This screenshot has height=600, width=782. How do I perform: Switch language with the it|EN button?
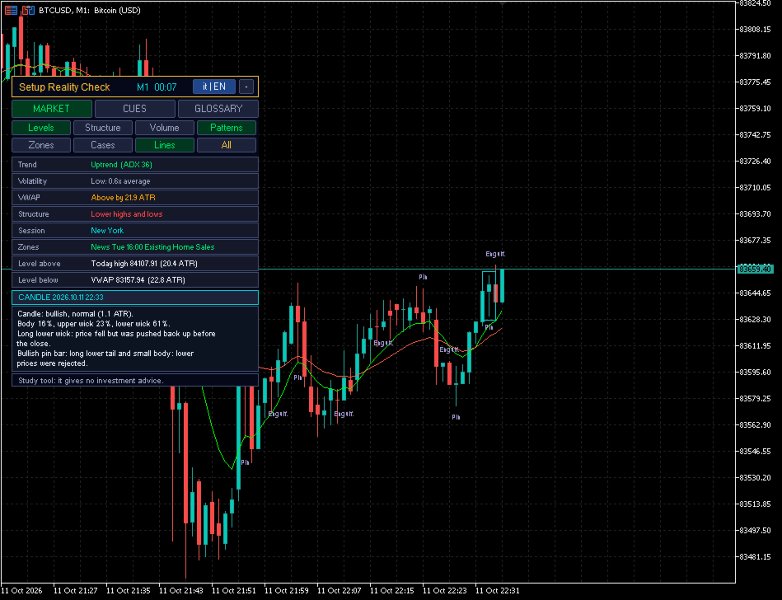point(214,87)
